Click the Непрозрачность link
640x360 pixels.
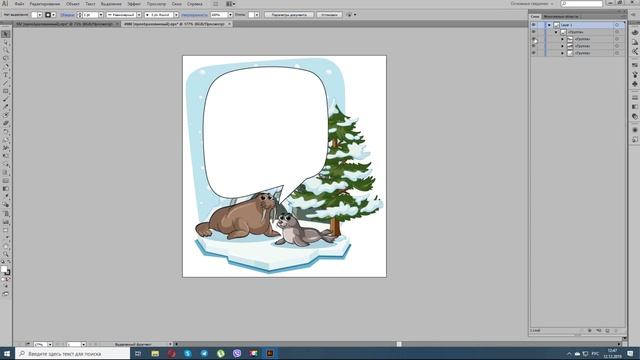click(194, 15)
